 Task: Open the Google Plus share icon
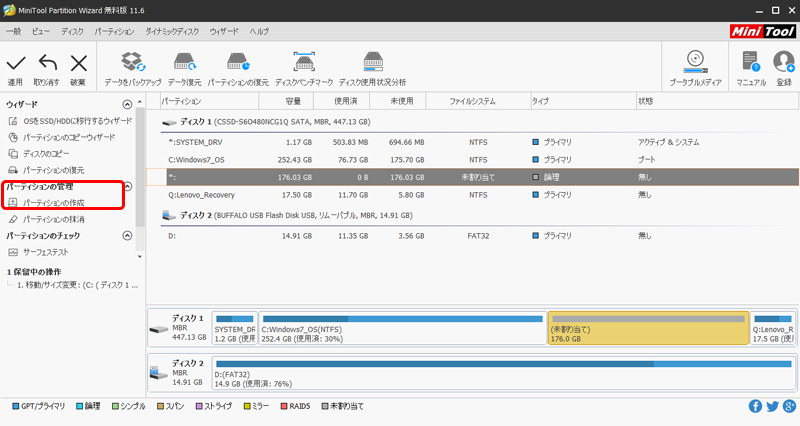tap(789, 406)
